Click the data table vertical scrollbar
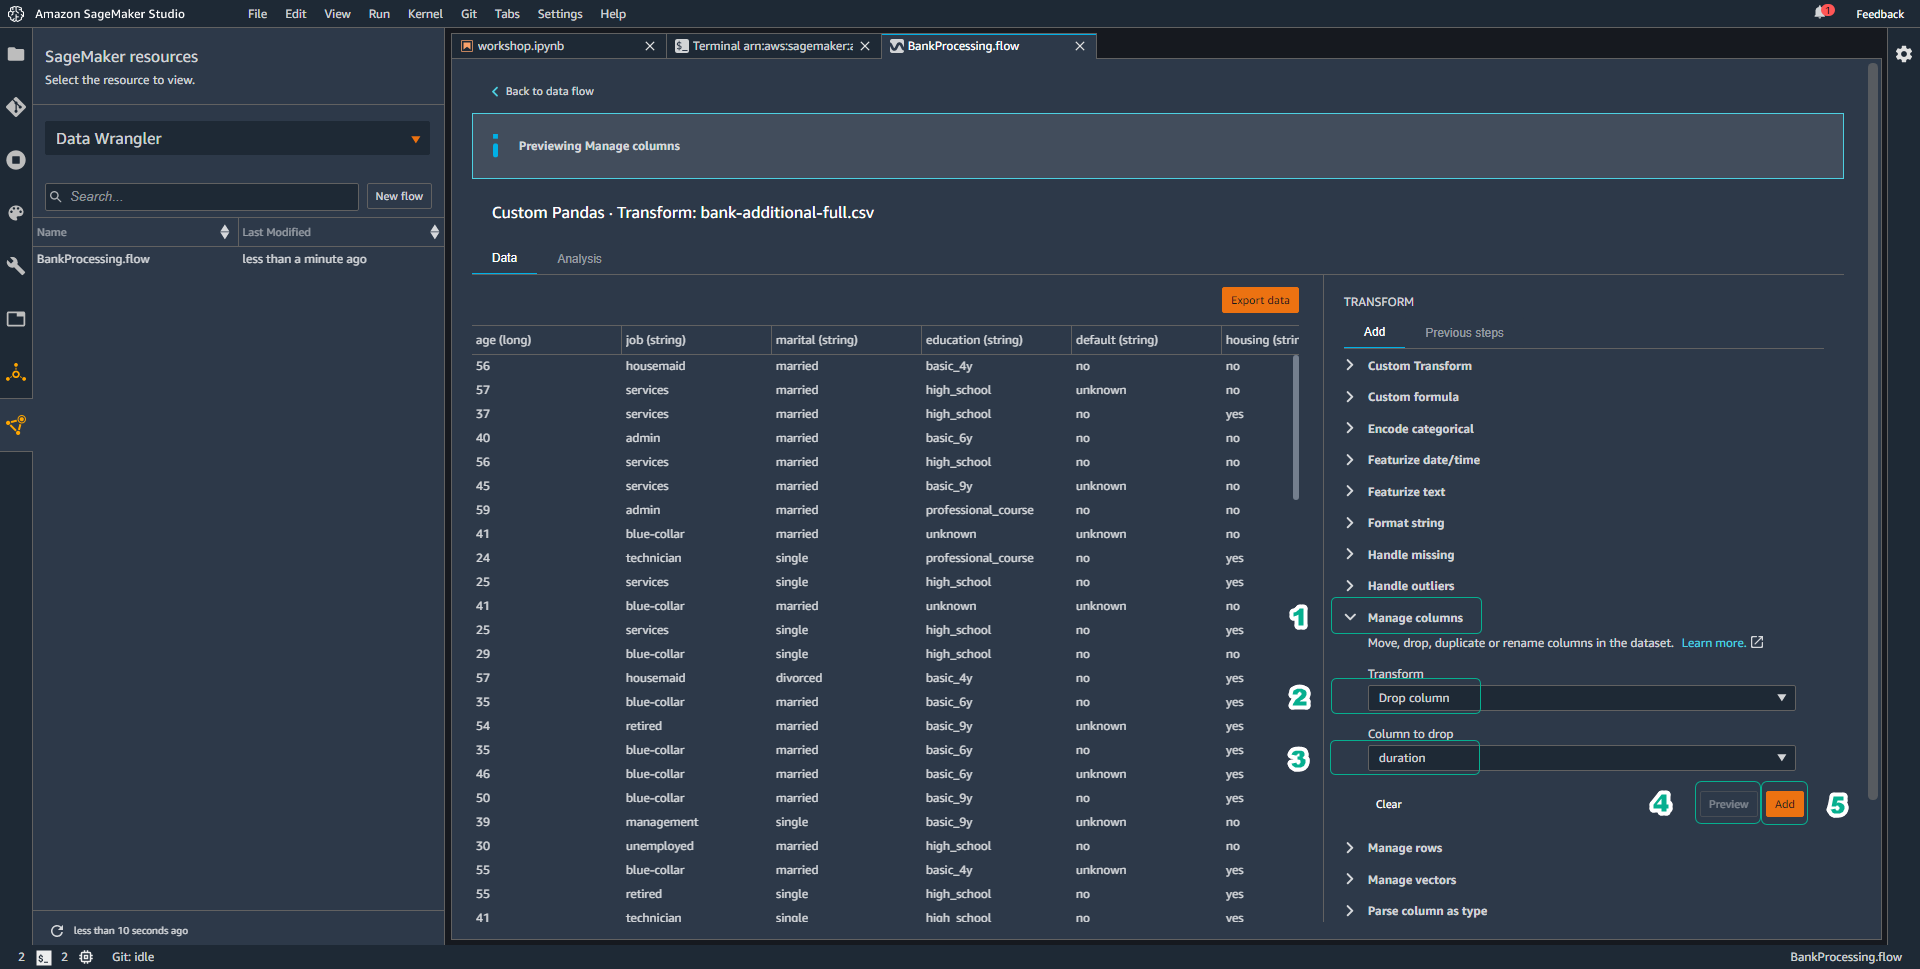 tap(1296, 428)
